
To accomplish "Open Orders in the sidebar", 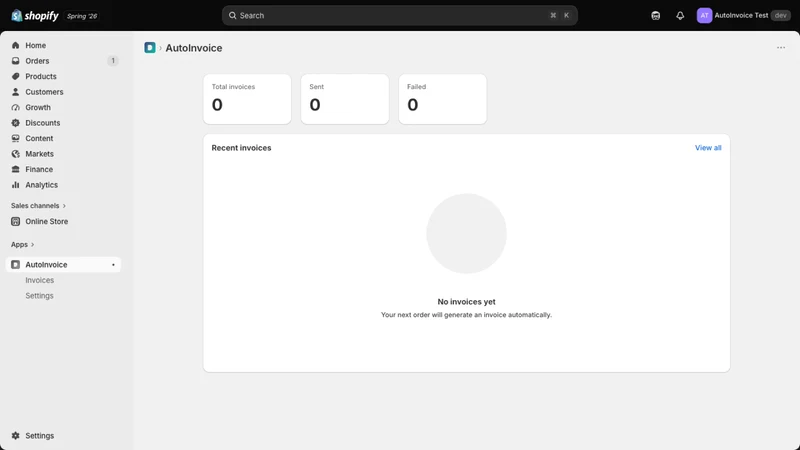I will 63,61.
